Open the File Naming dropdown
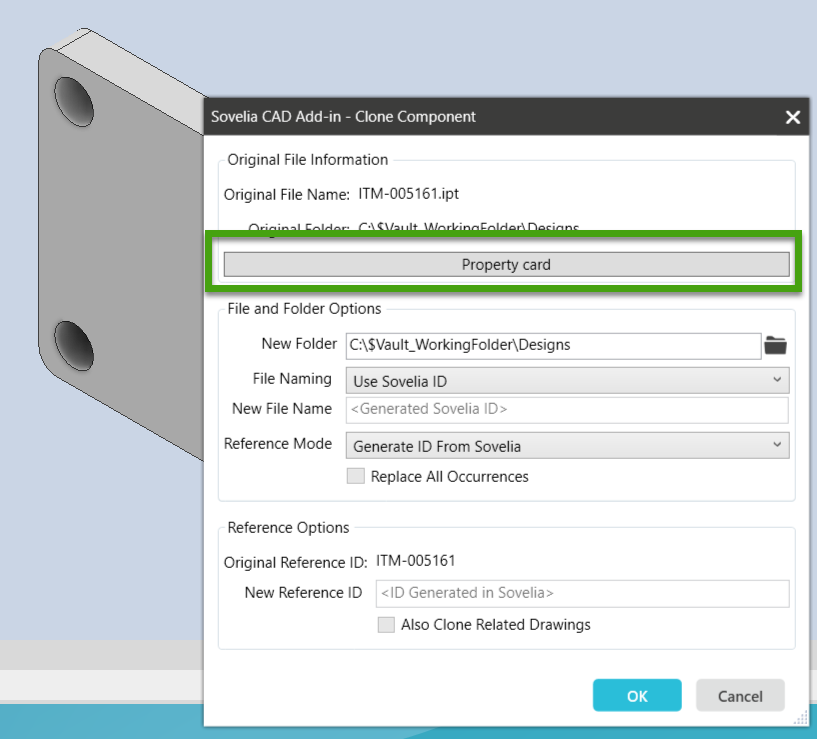Viewport: 817px width, 739px height. pos(567,380)
